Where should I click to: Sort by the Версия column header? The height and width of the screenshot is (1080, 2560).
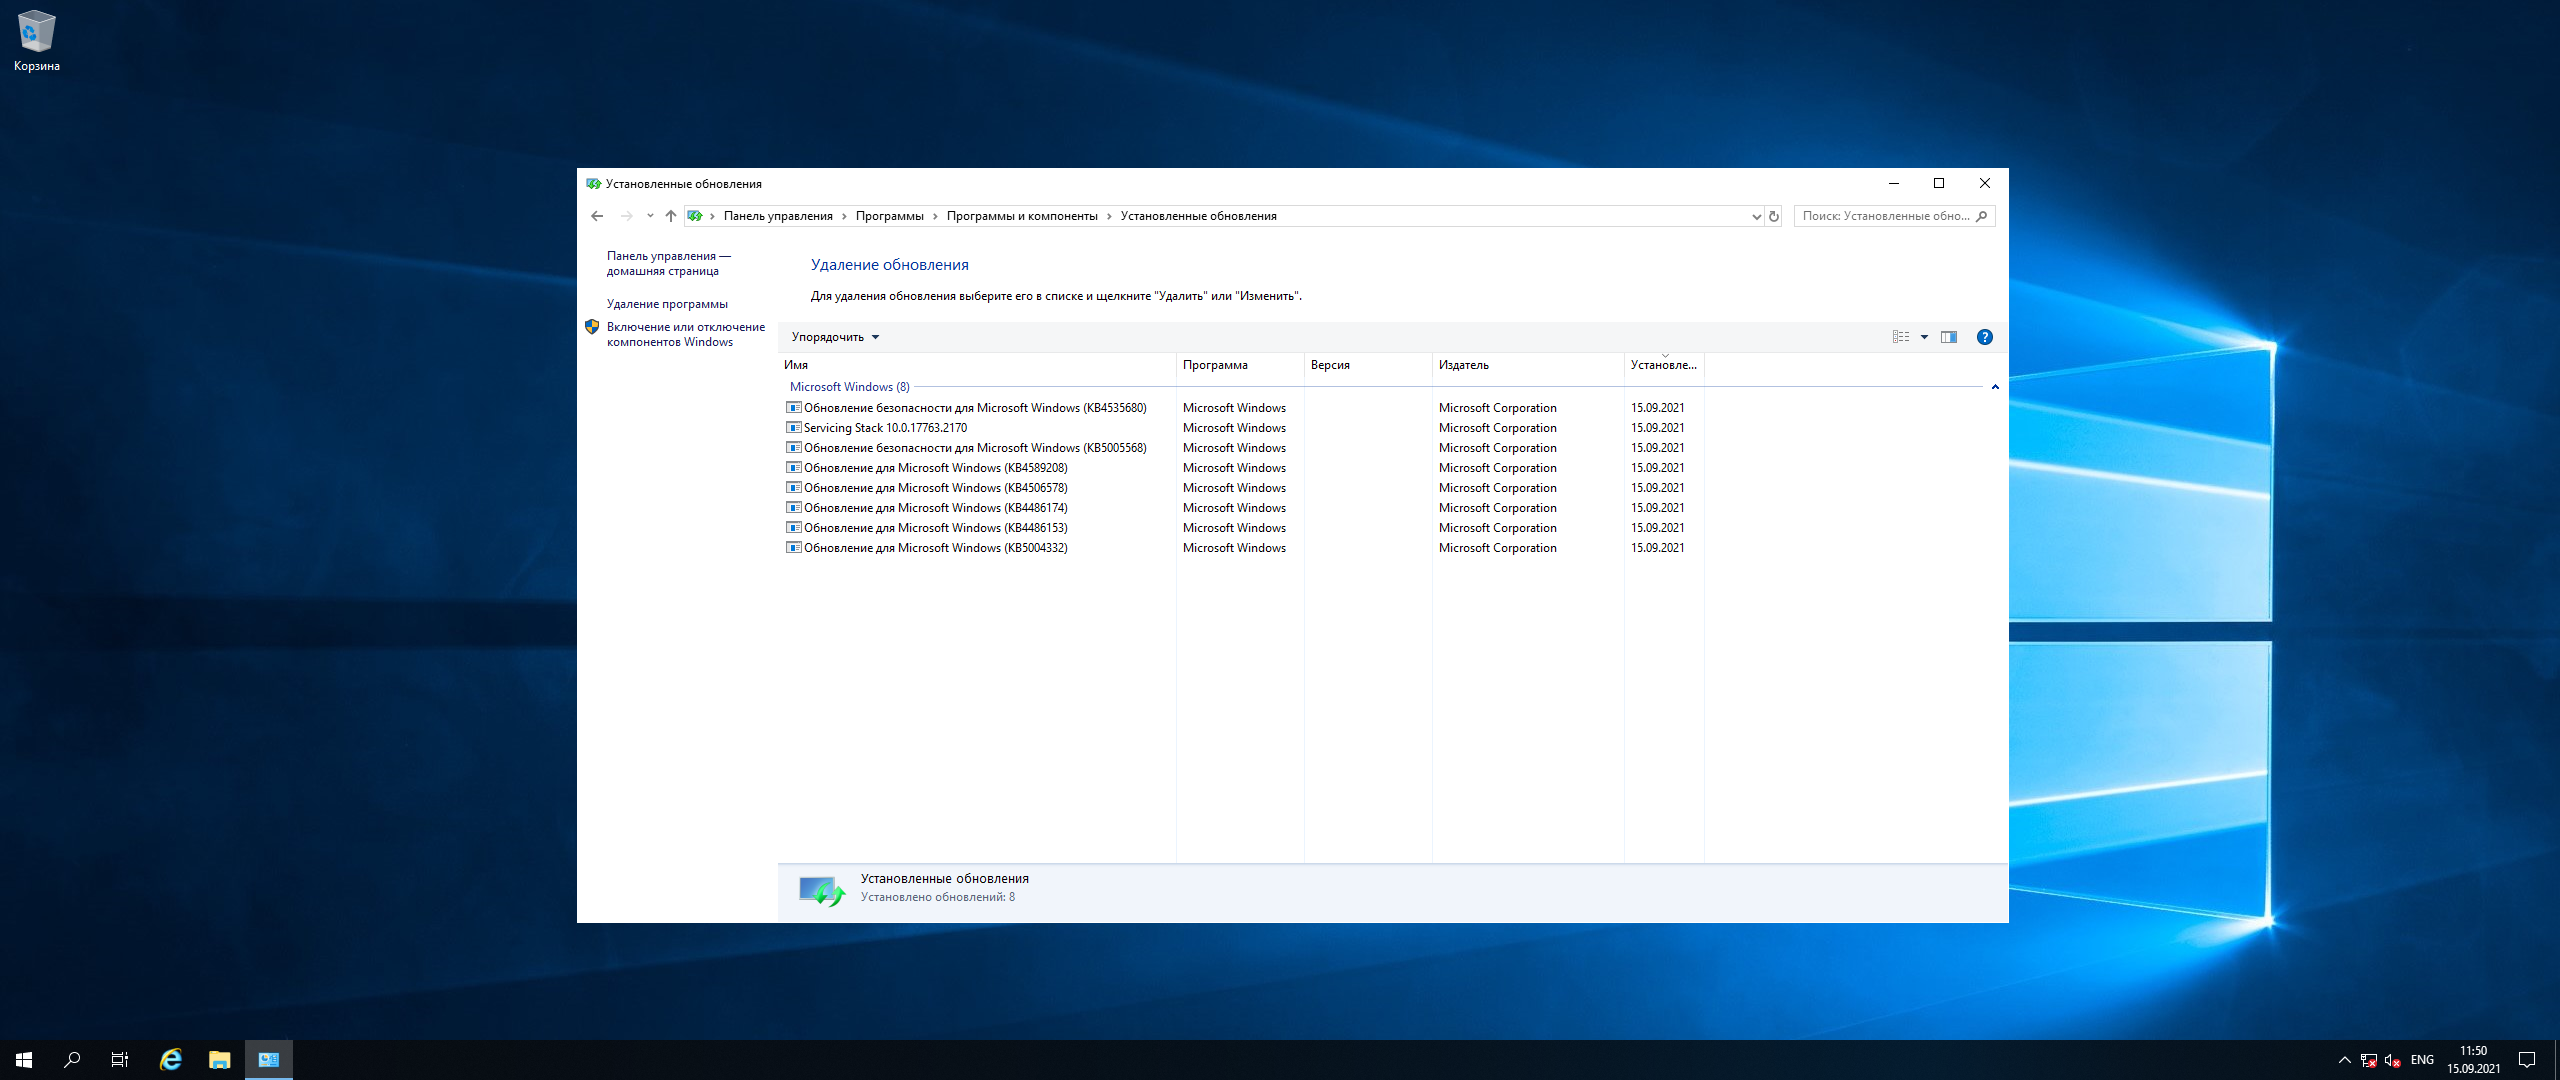click(1368, 365)
